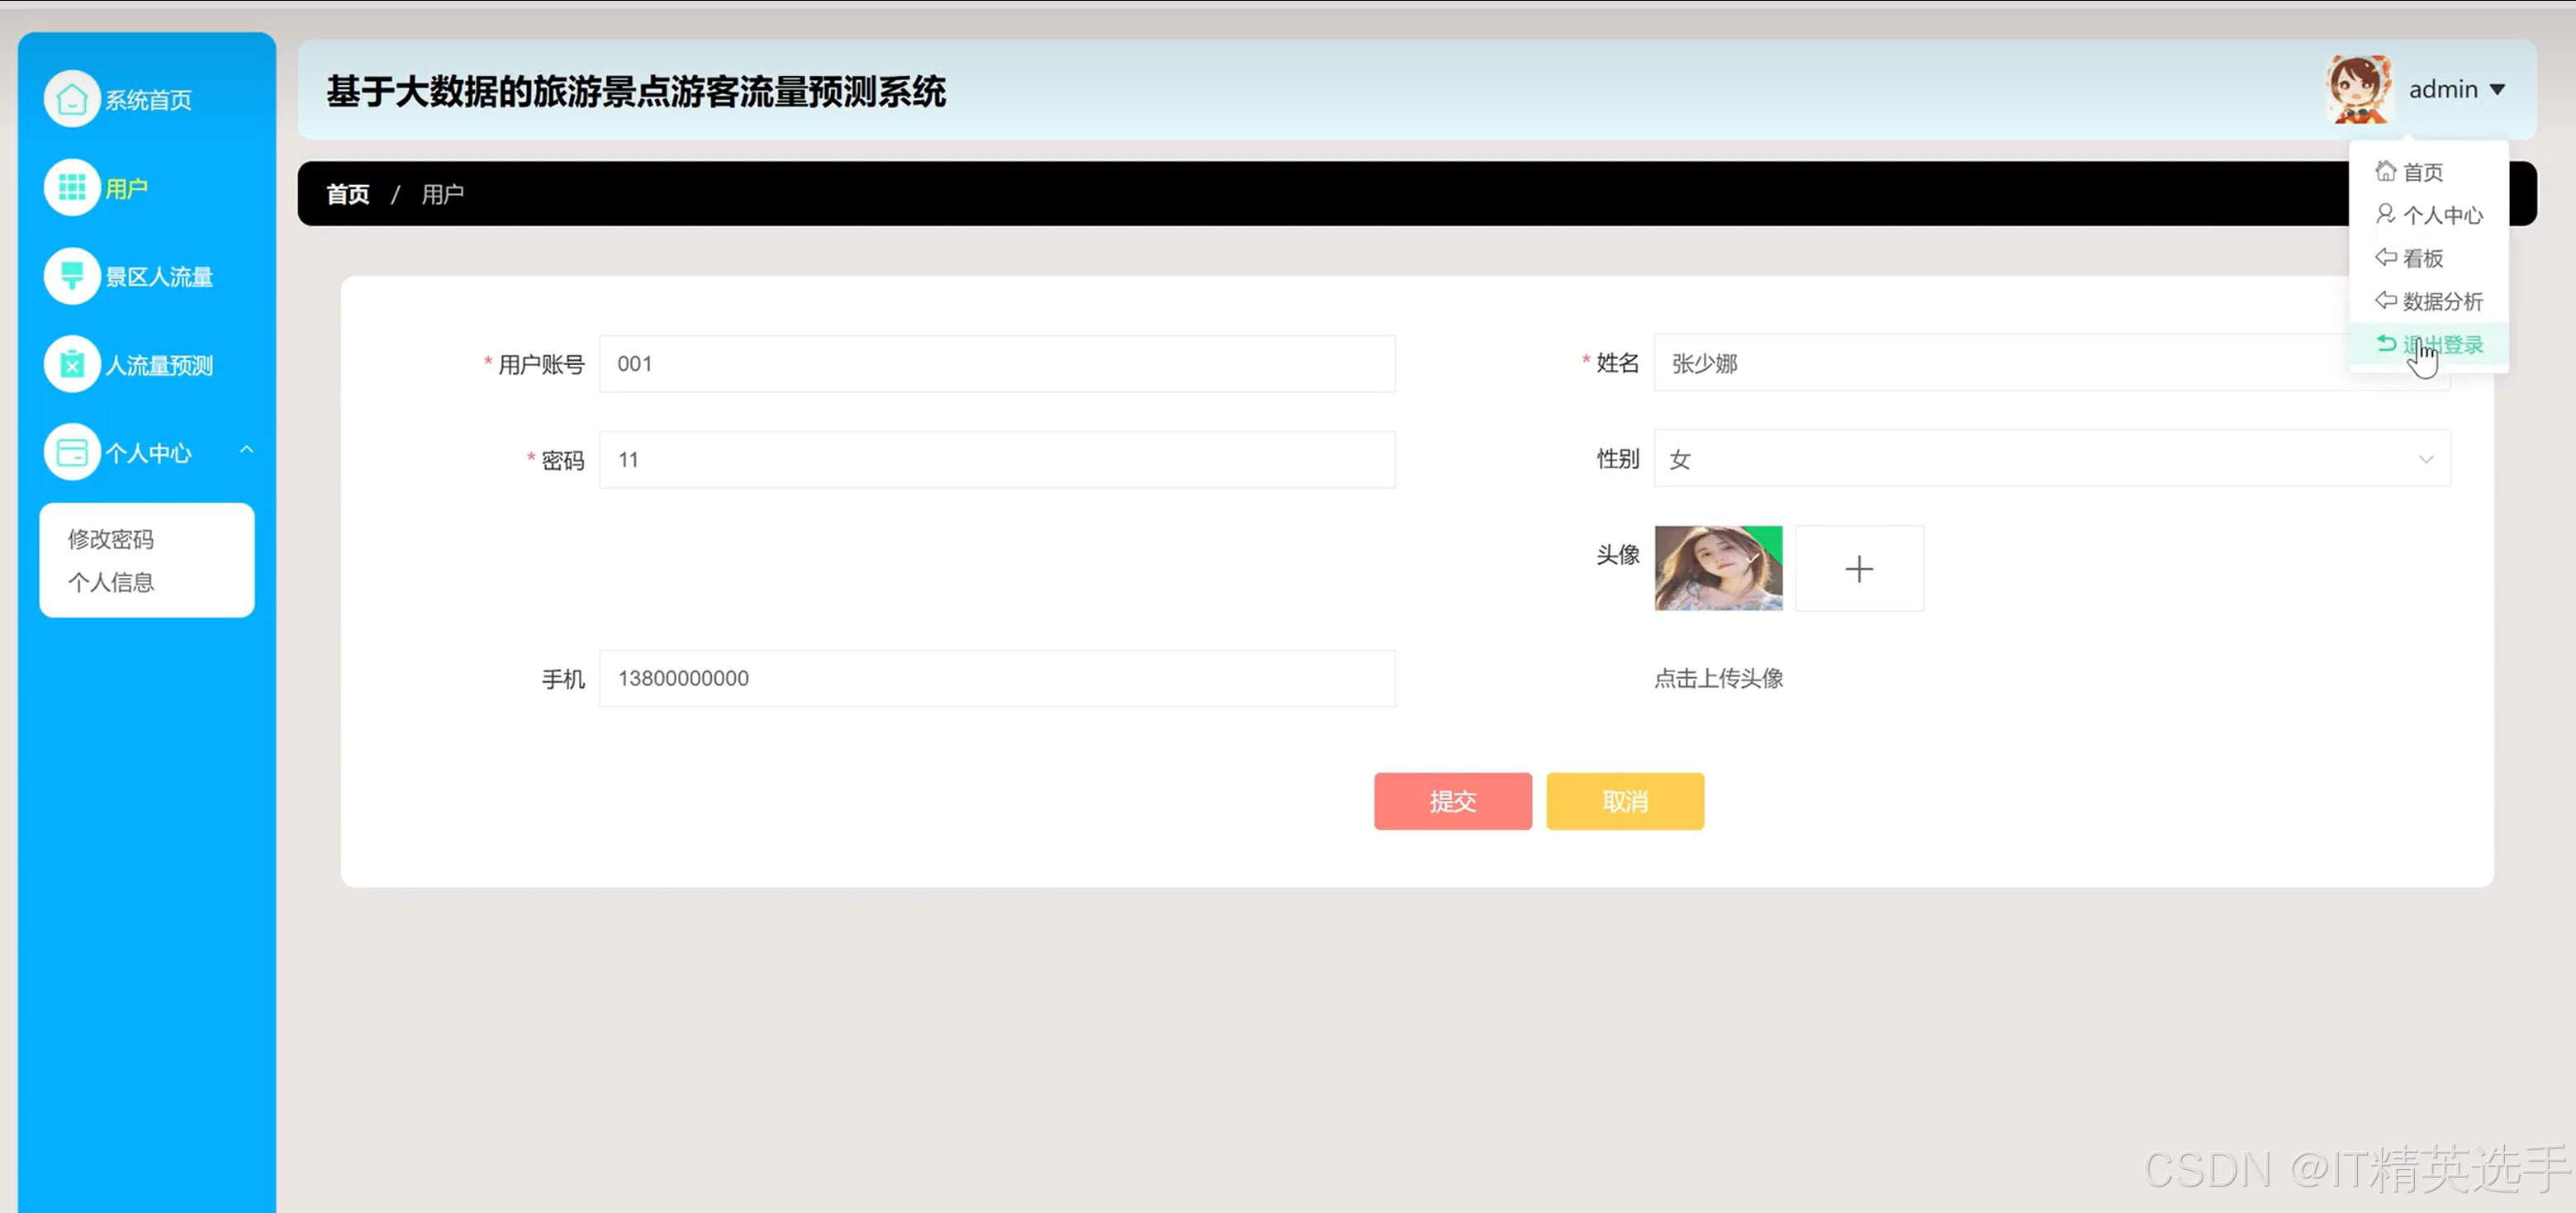
Task: Click the 手机 input field
Action: [x=997, y=678]
